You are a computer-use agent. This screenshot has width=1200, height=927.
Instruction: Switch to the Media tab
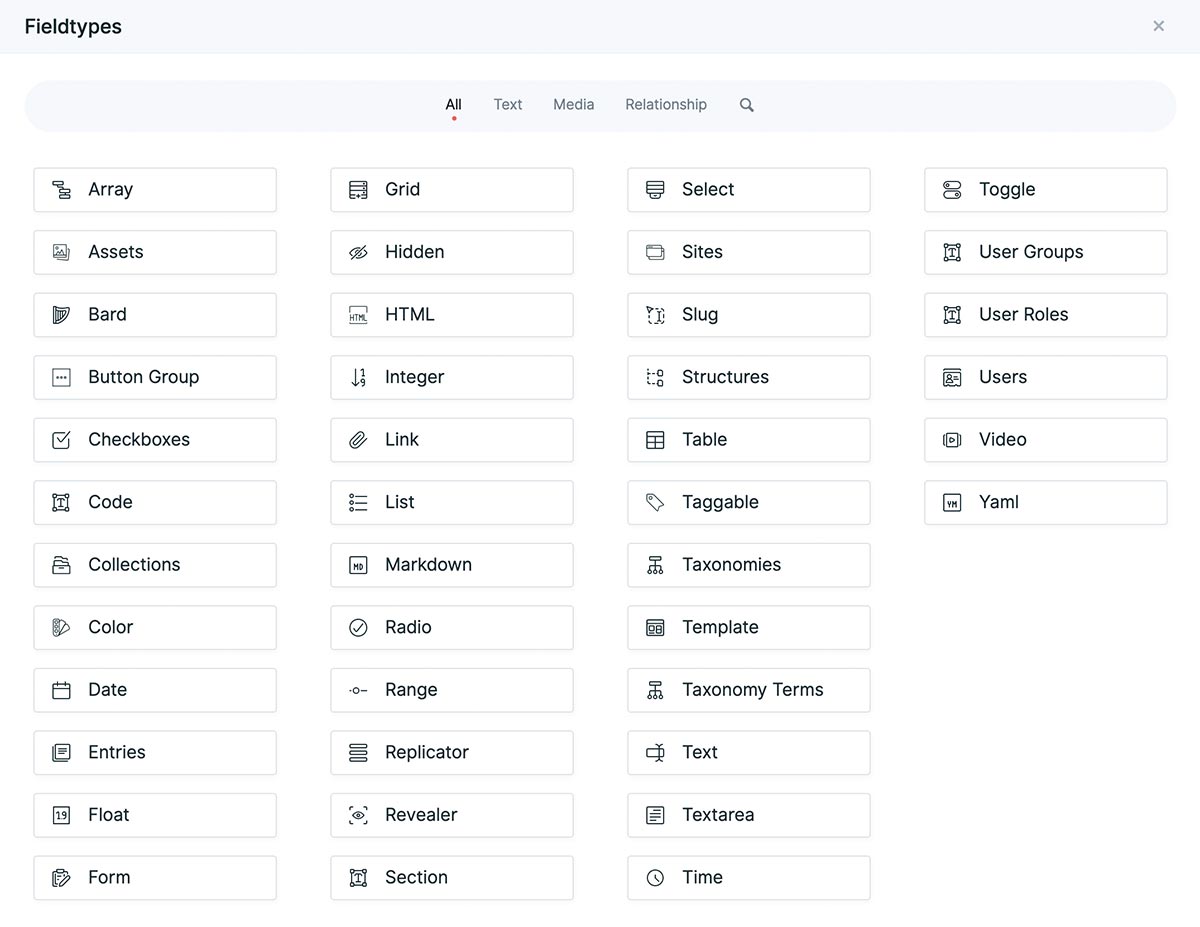pos(573,104)
